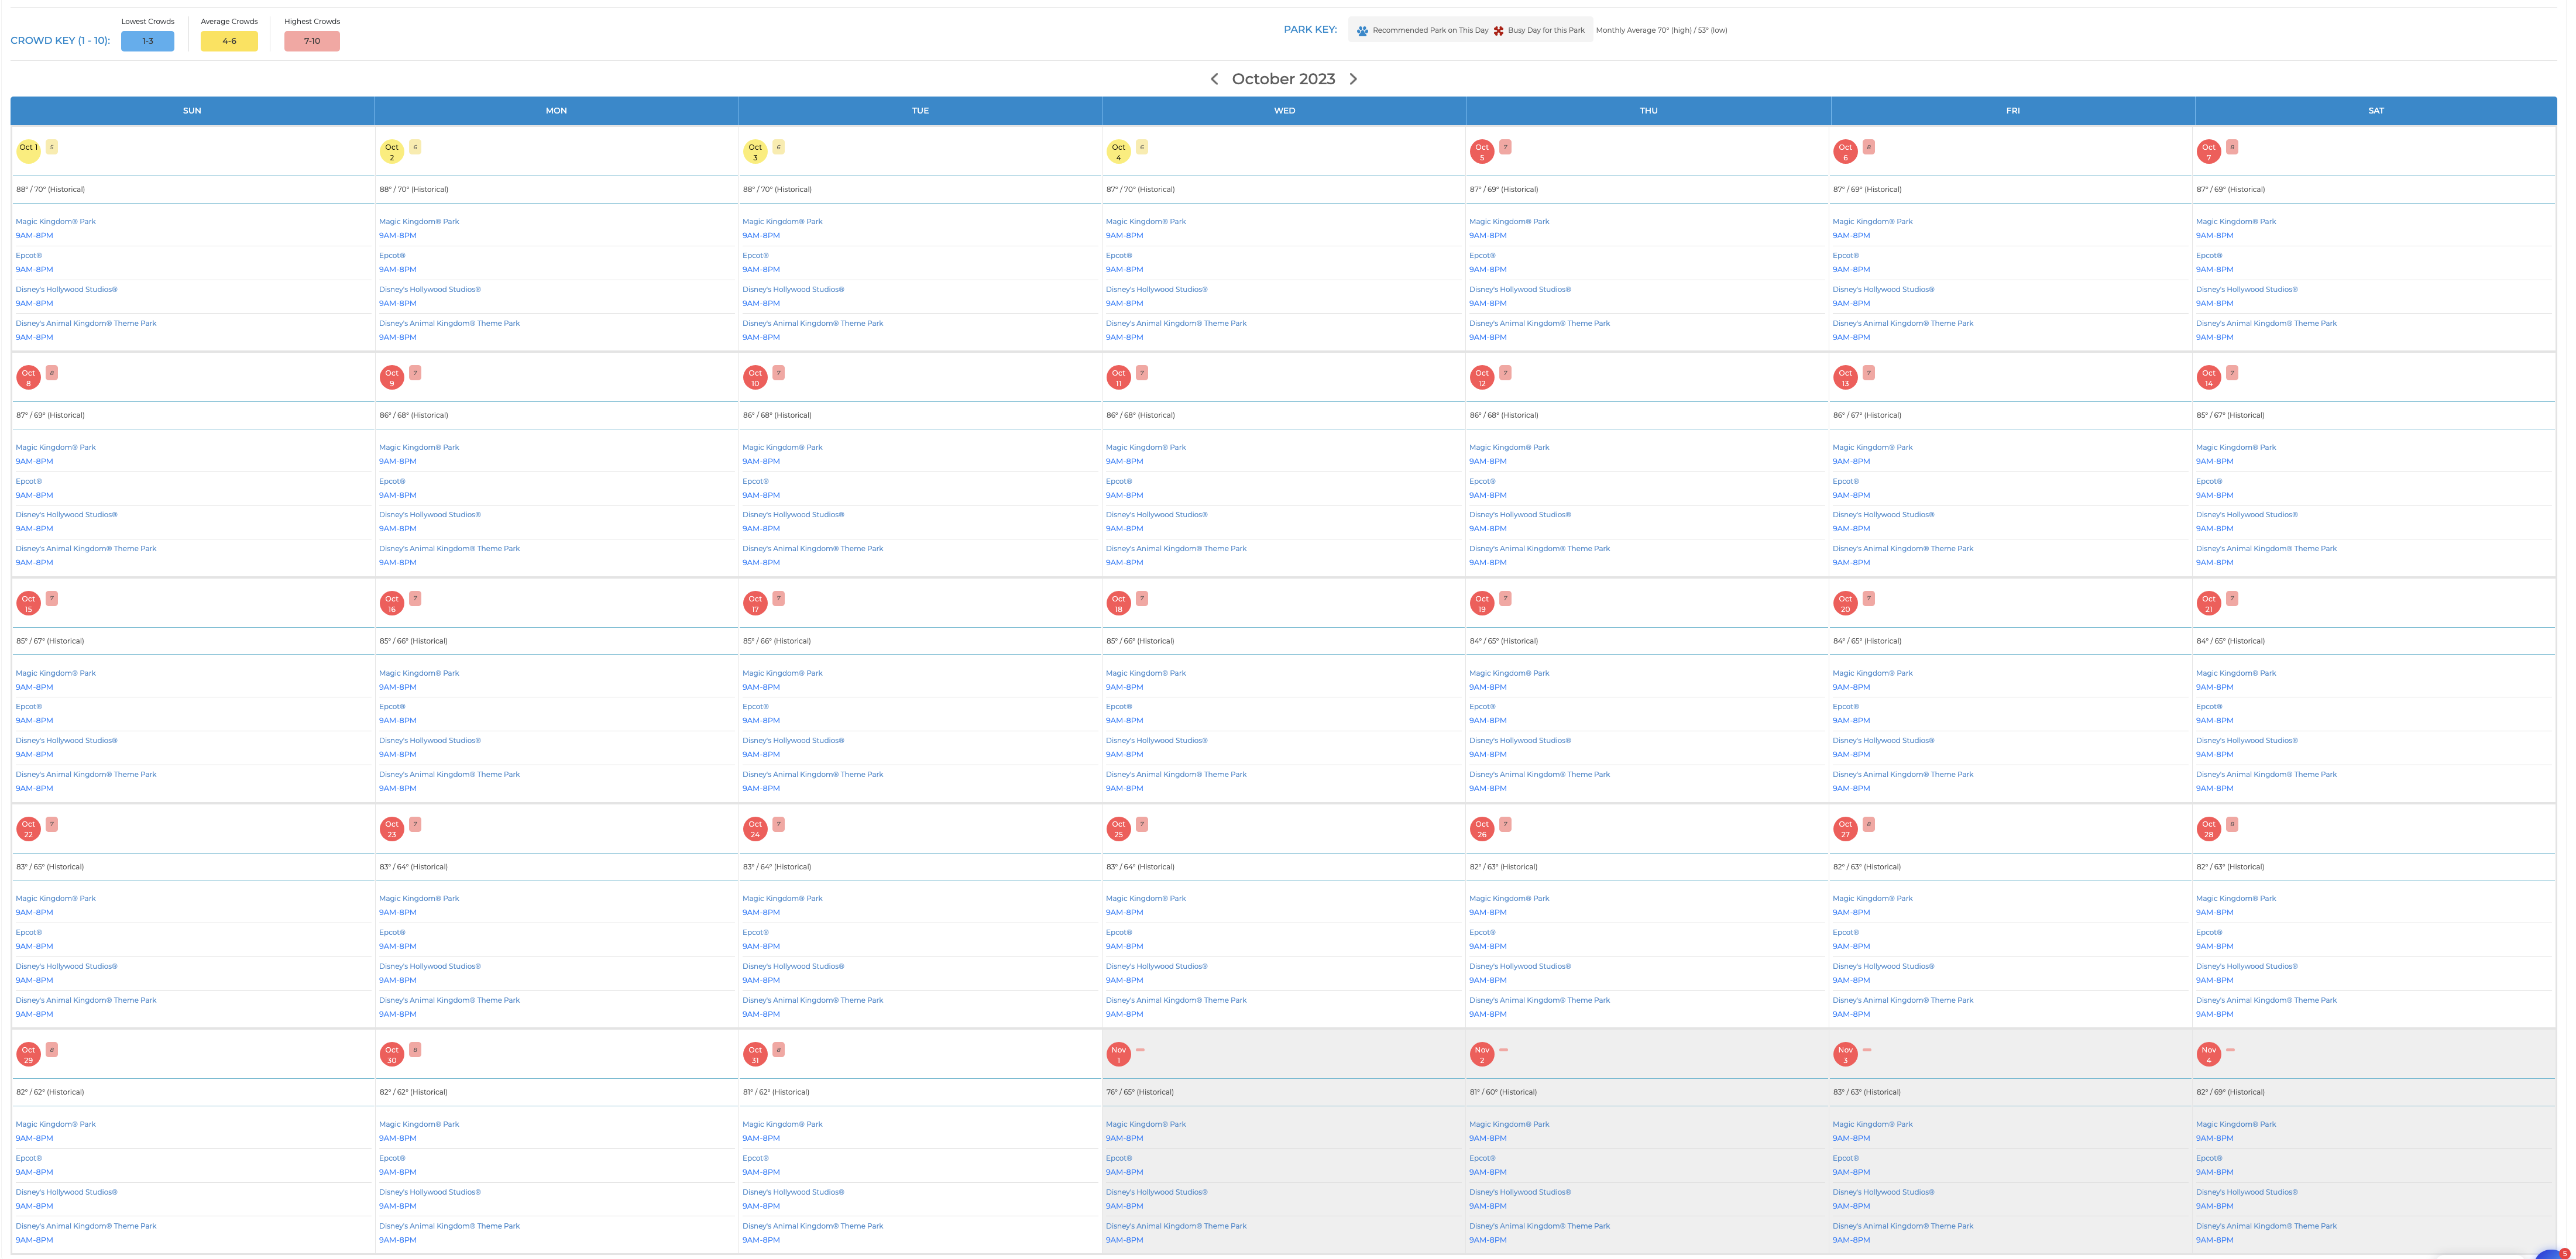The width and height of the screenshot is (2576, 1259).
Task: Select the Oct 1 date circle
Action: coord(28,151)
